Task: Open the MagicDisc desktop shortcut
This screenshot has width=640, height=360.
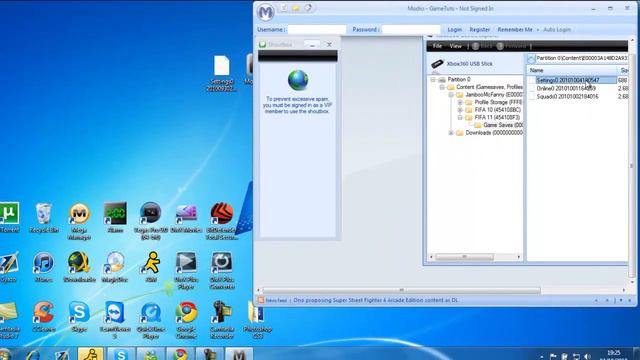Action: click(x=115, y=267)
